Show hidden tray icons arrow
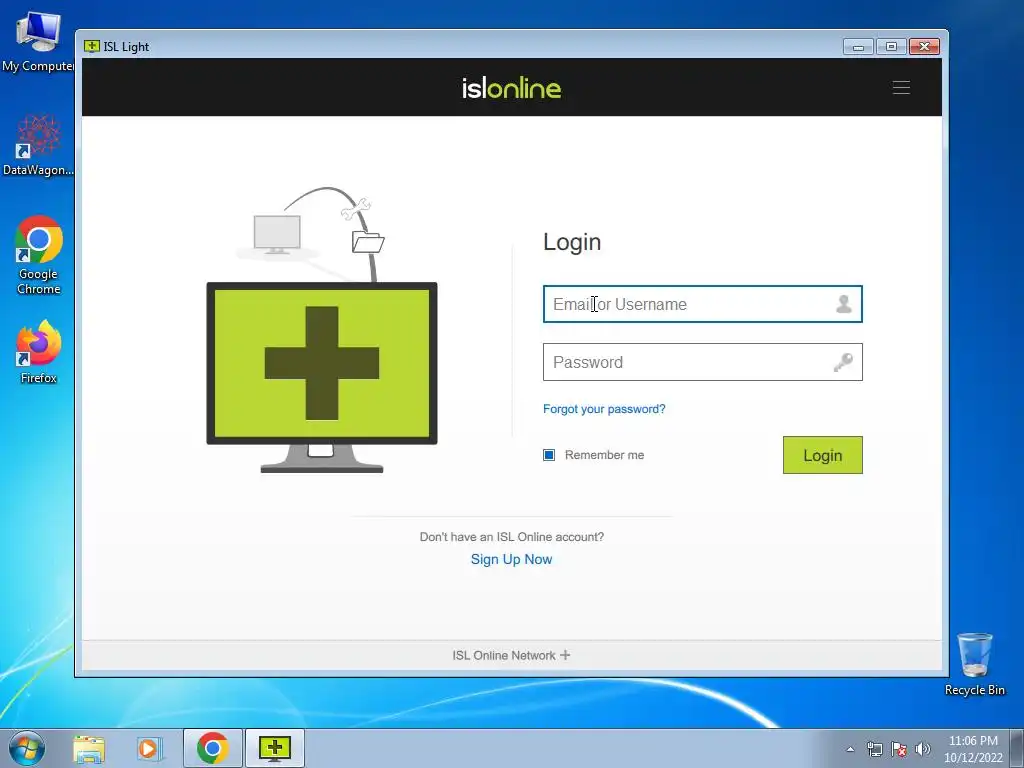 coord(850,749)
